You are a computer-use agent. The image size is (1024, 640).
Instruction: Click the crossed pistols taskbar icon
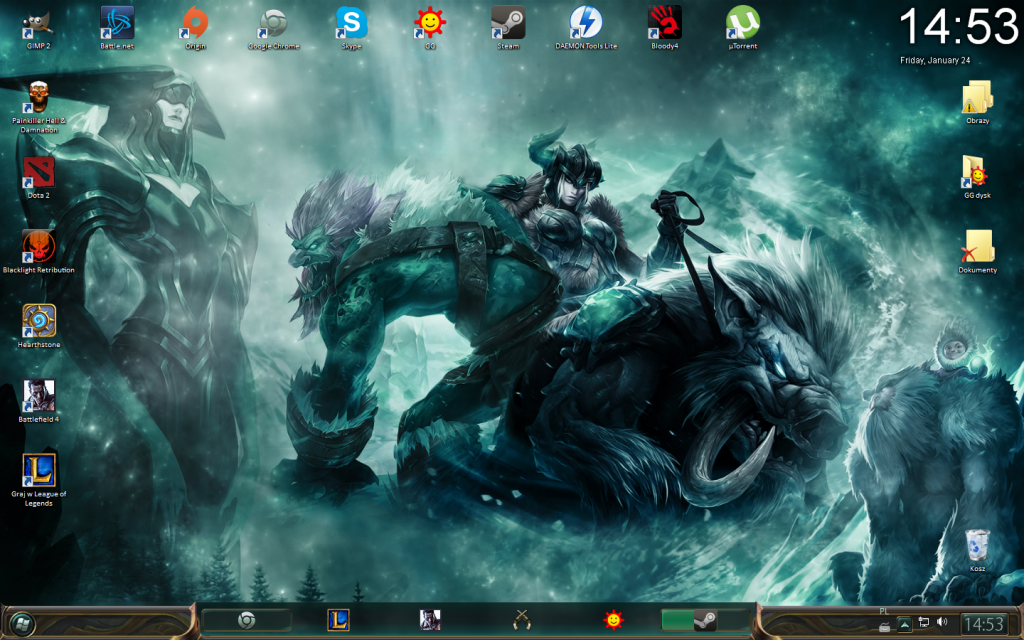click(x=521, y=620)
